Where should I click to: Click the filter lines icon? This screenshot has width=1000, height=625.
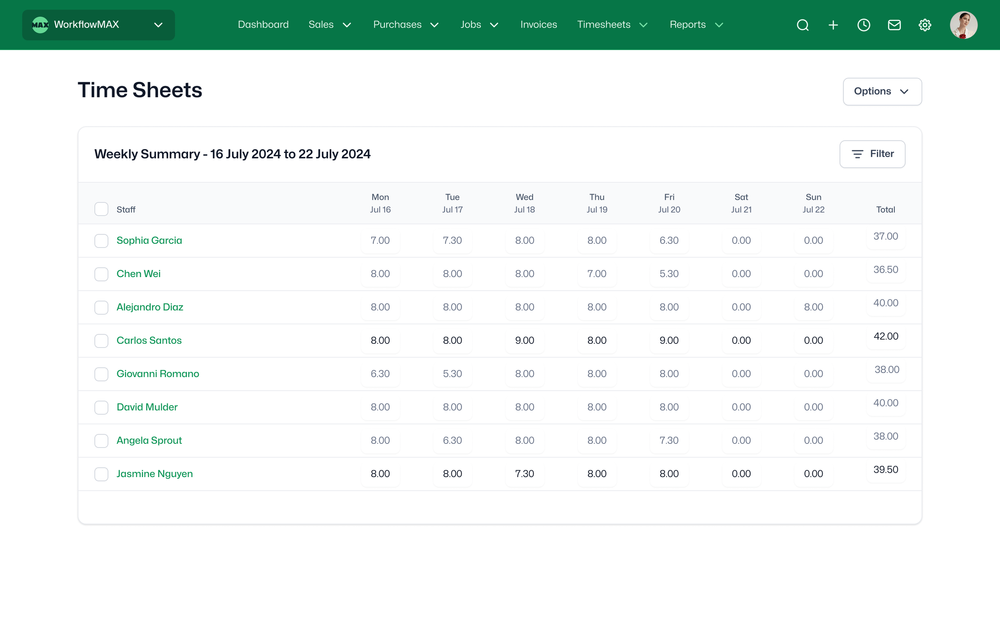[857, 154]
